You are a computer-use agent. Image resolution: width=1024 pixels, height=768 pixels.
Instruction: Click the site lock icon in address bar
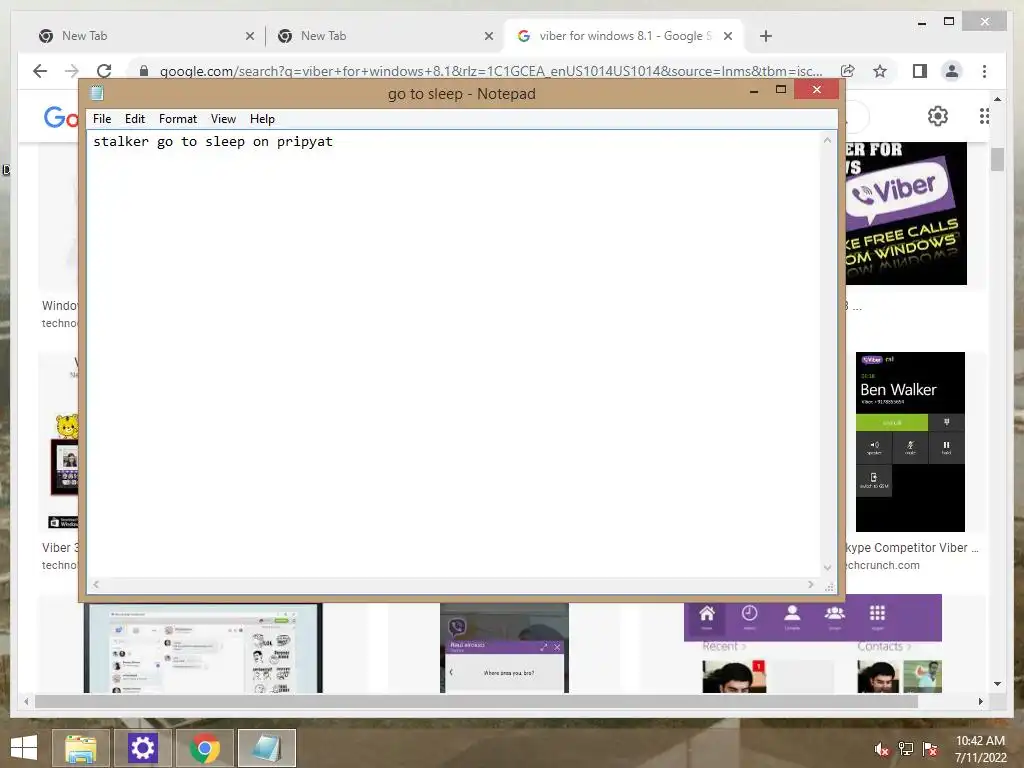(x=144, y=71)
